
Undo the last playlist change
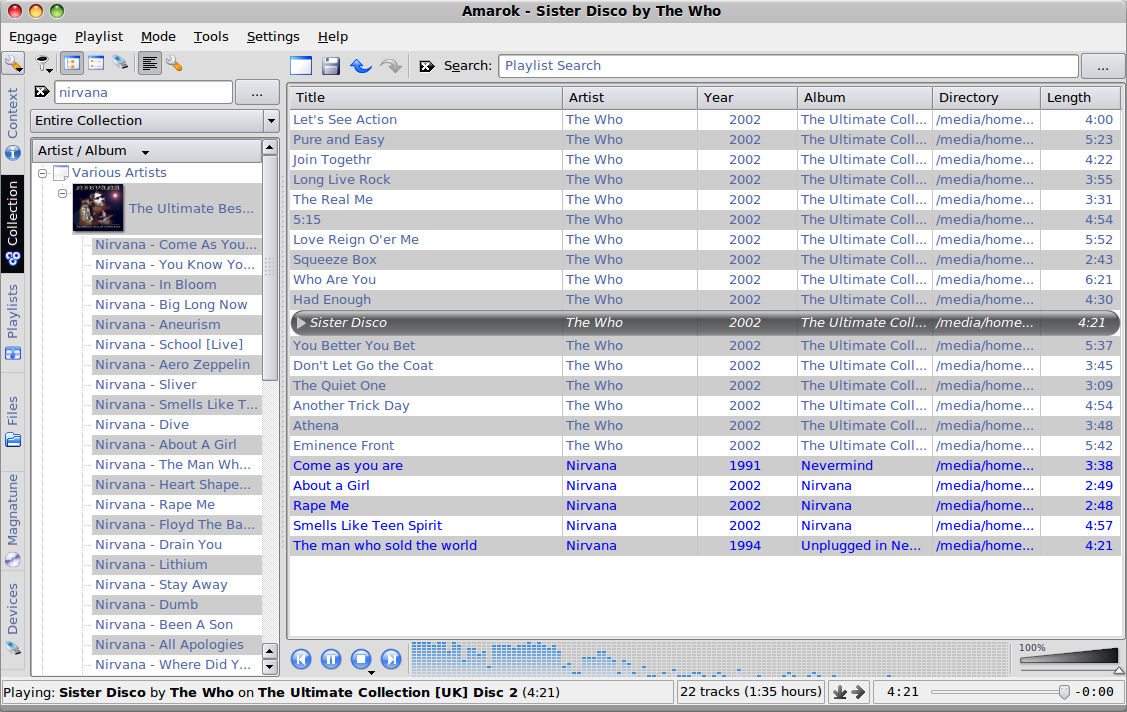(361, 66)
